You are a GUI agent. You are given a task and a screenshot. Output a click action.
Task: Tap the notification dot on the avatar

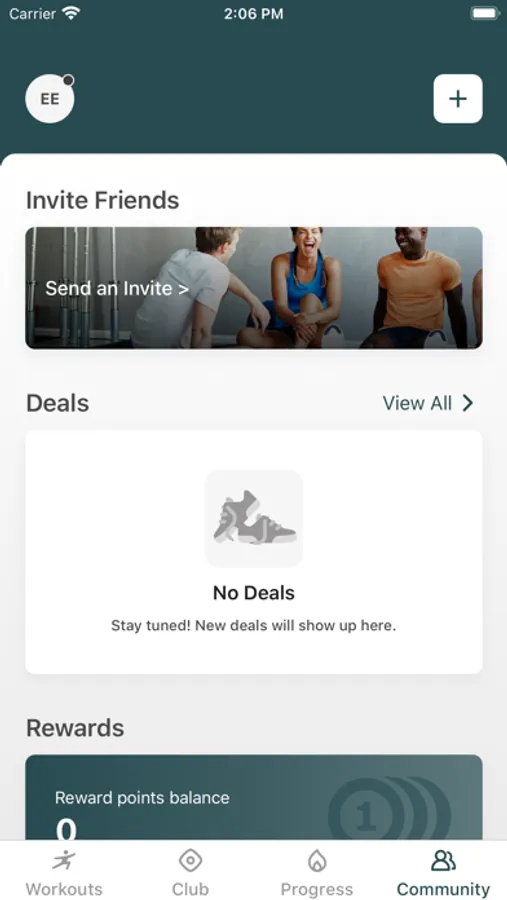point(68,80)
